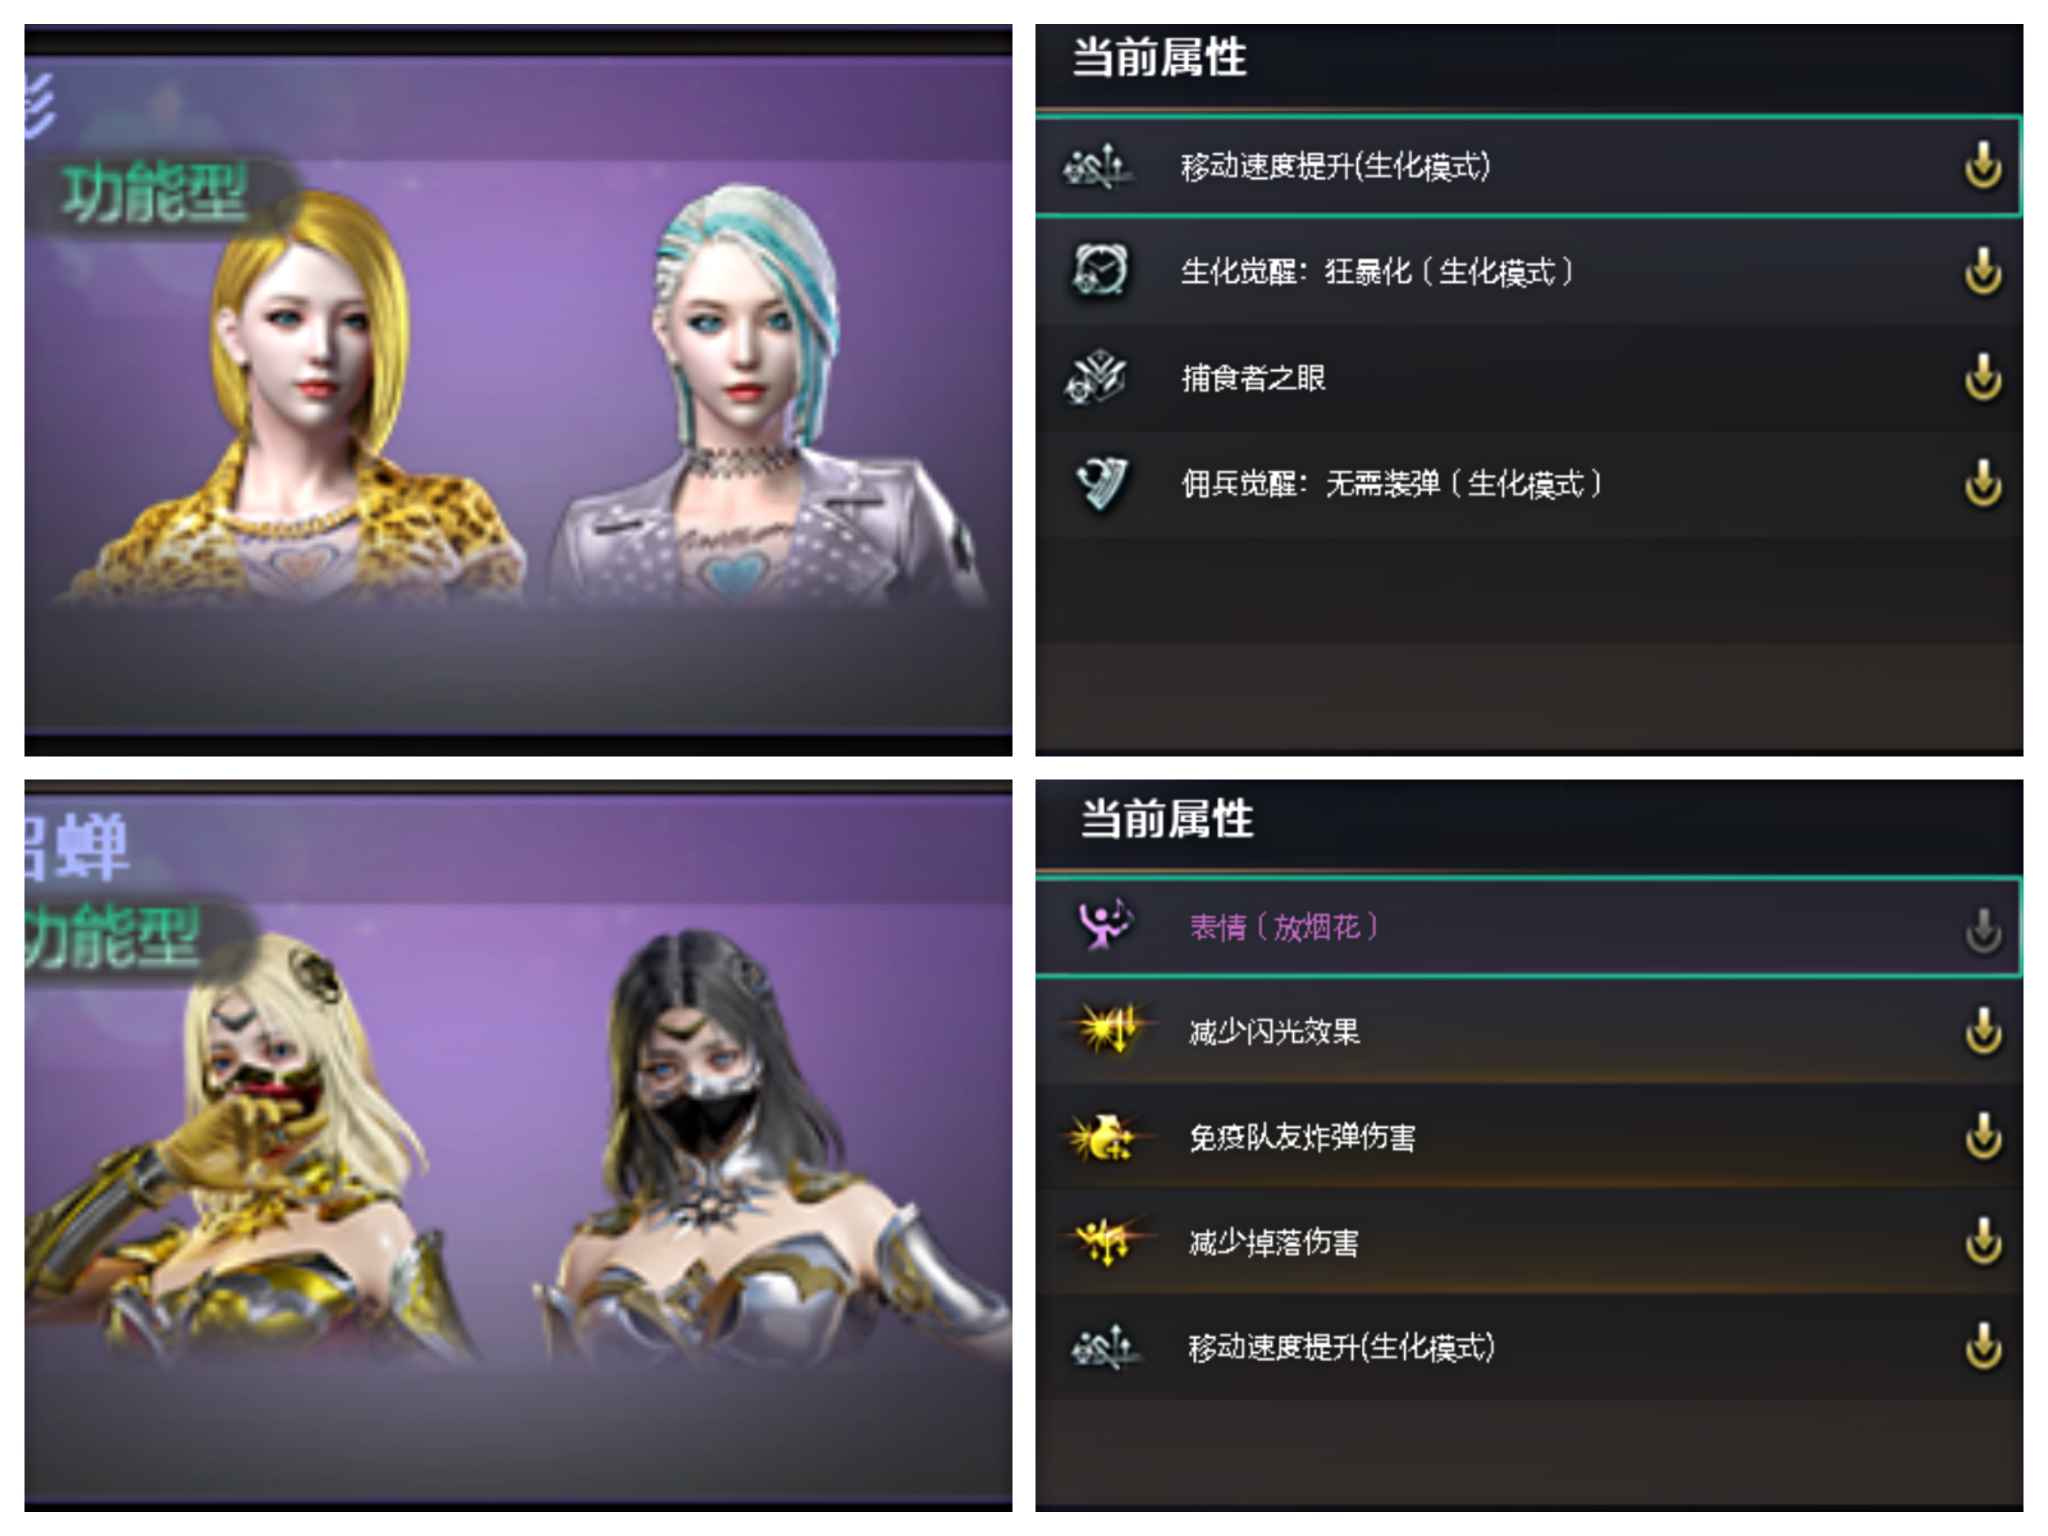Select the 佣兵觉醒:无需装弹 attribute row text
The height and width of the screenshot is (1536, 2048).
coord(1391,485)
